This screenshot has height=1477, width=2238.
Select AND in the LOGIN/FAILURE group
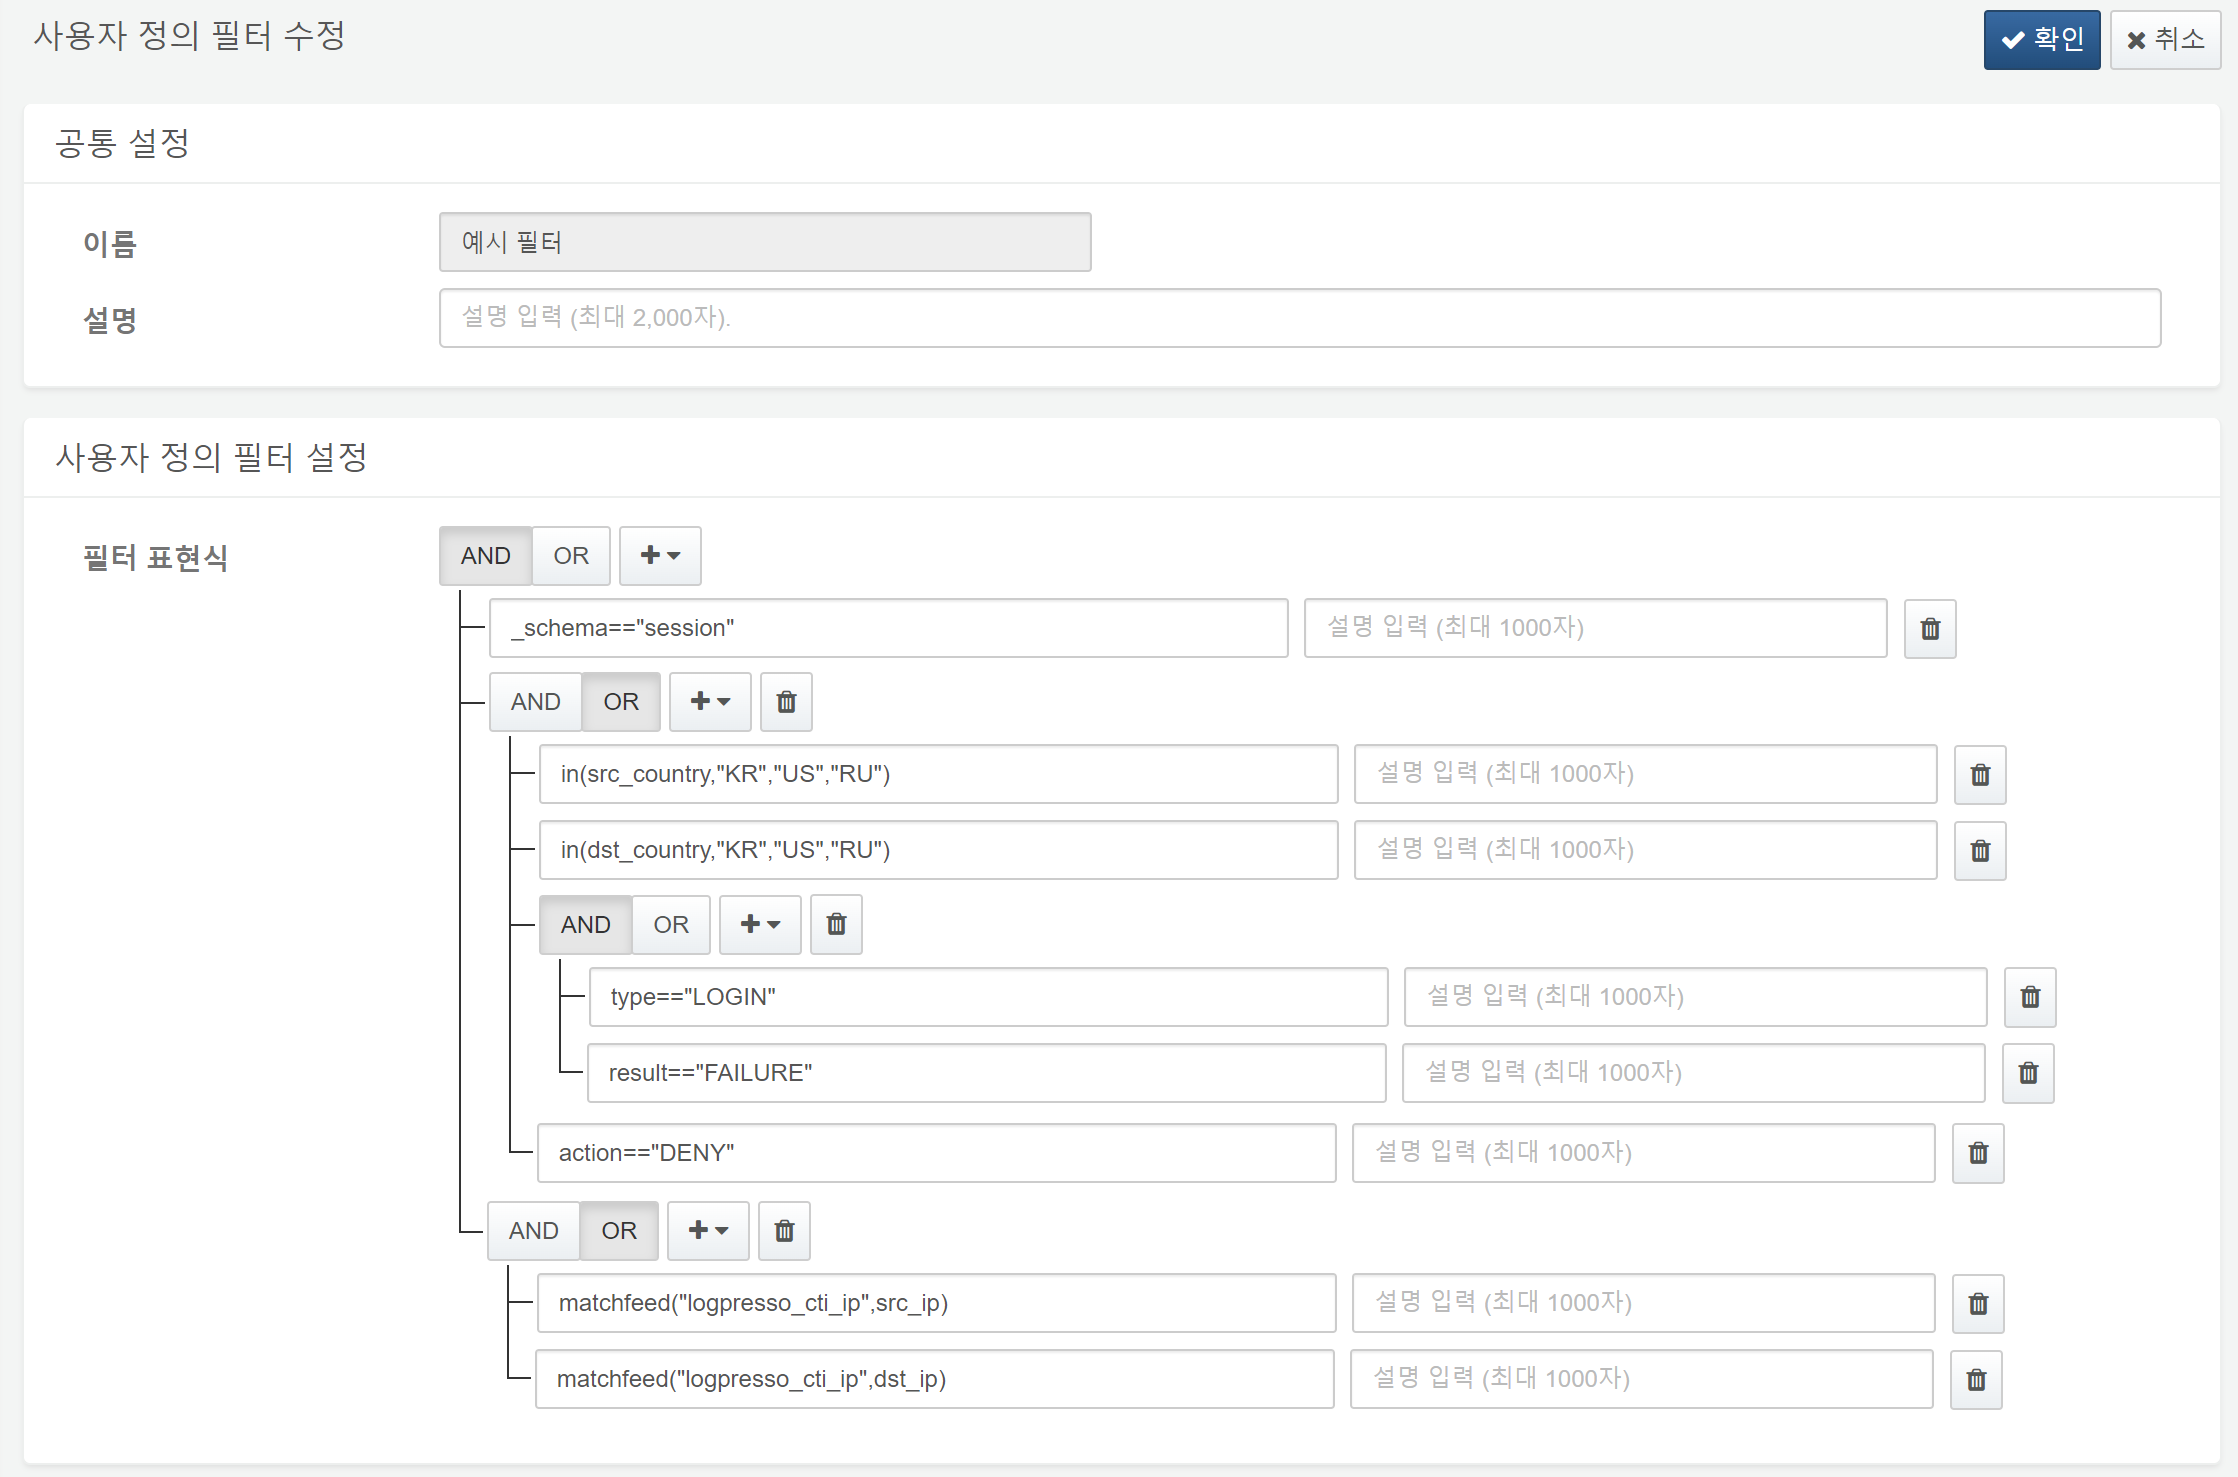coord(586,925)
